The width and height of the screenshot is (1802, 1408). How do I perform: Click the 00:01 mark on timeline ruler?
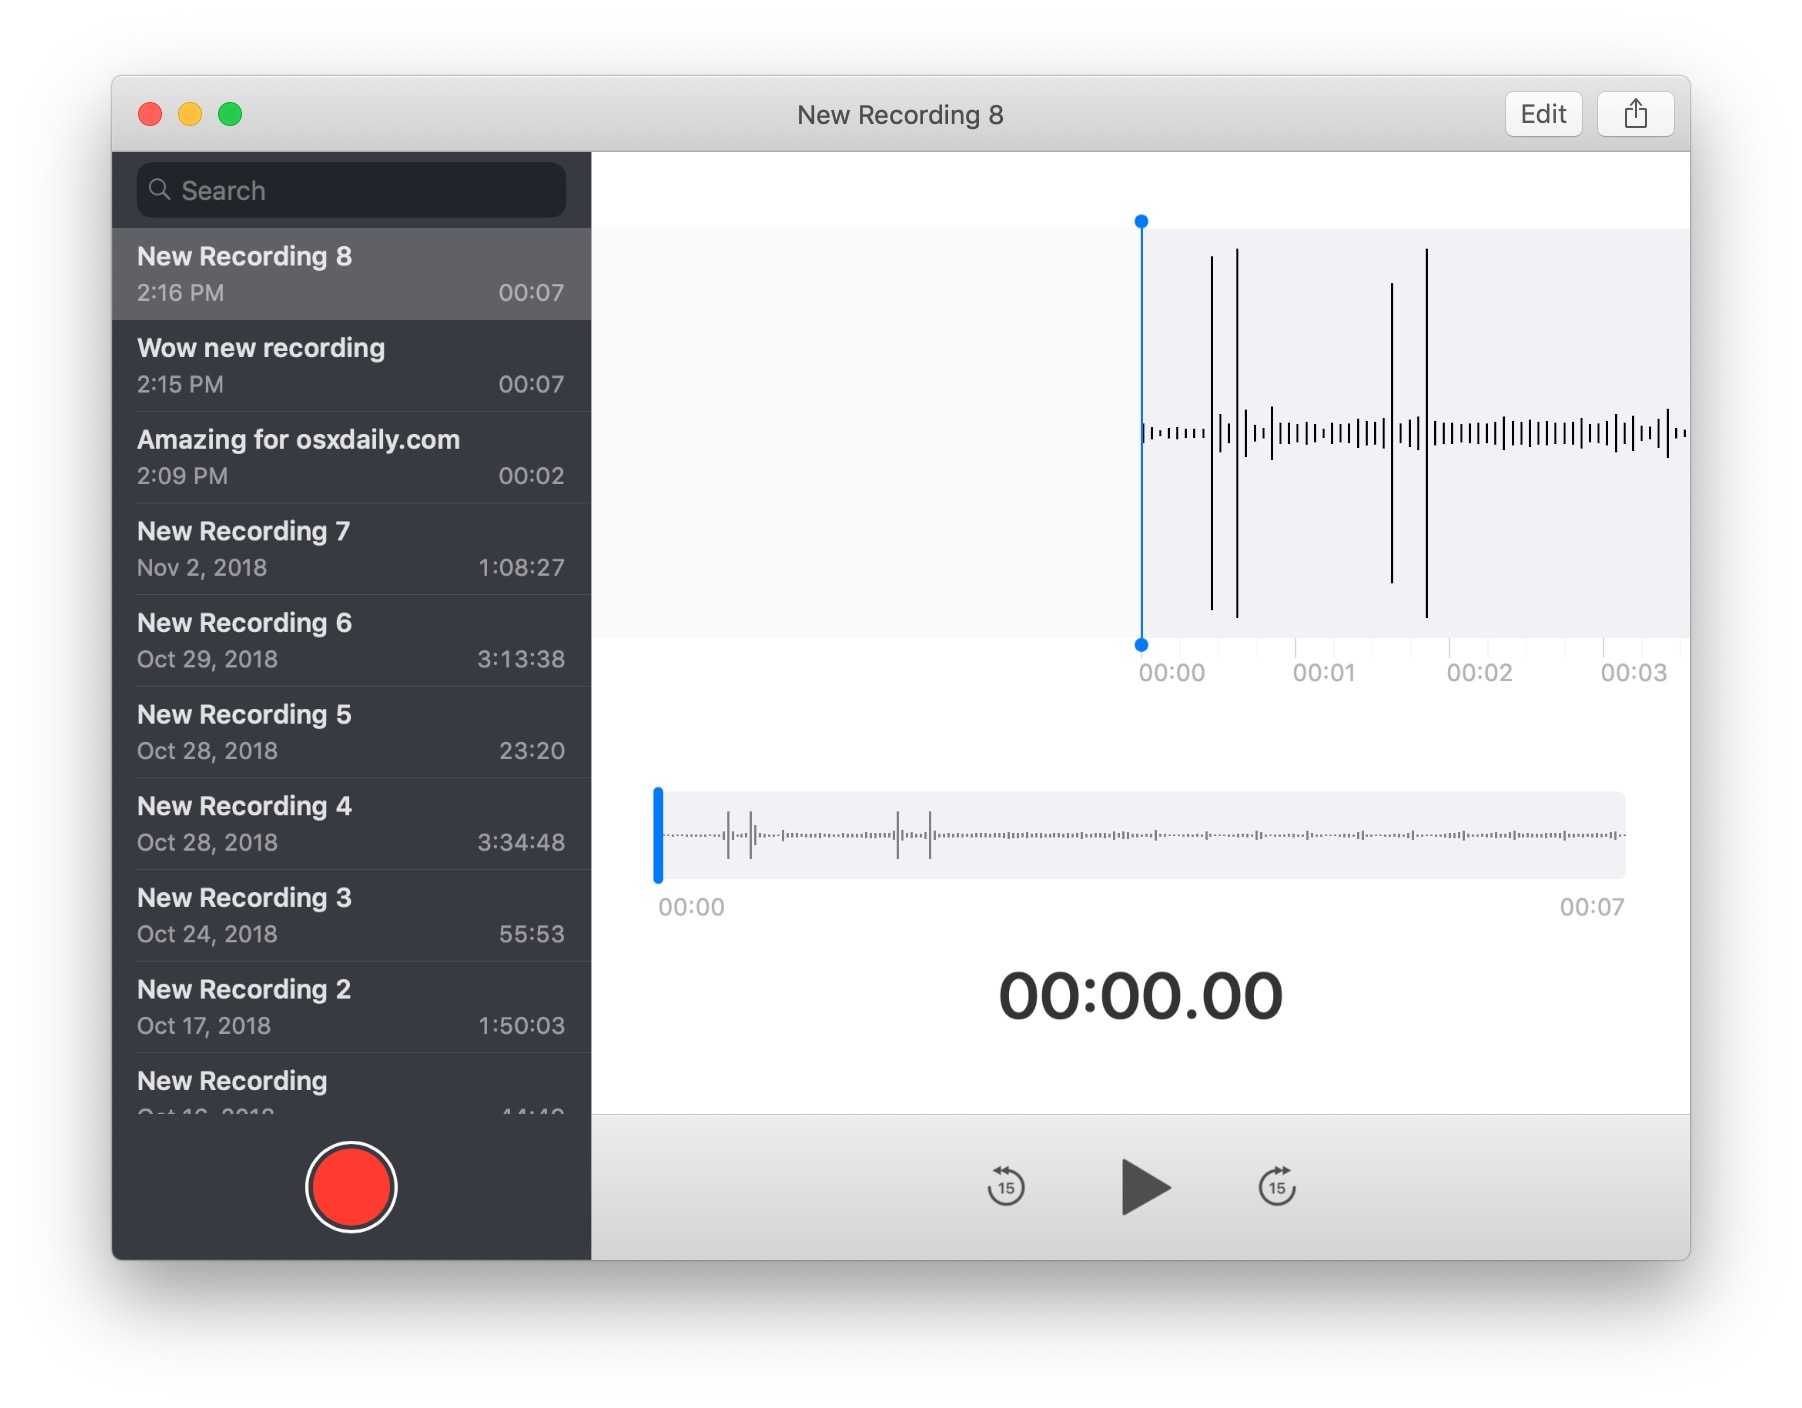tap(1324, 673)
